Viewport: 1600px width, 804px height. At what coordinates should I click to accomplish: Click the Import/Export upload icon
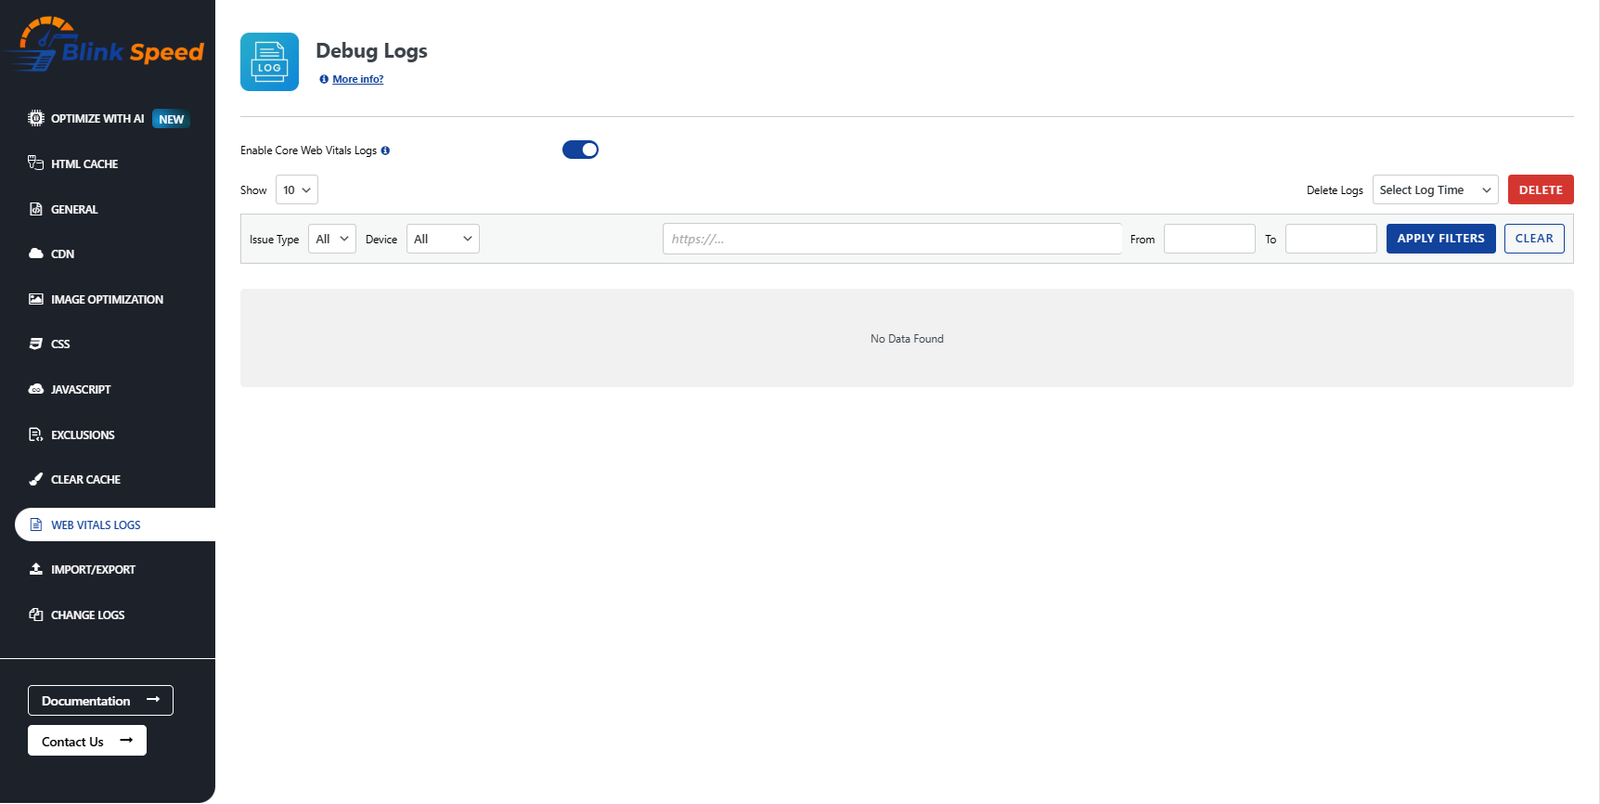tap(36, 569)
